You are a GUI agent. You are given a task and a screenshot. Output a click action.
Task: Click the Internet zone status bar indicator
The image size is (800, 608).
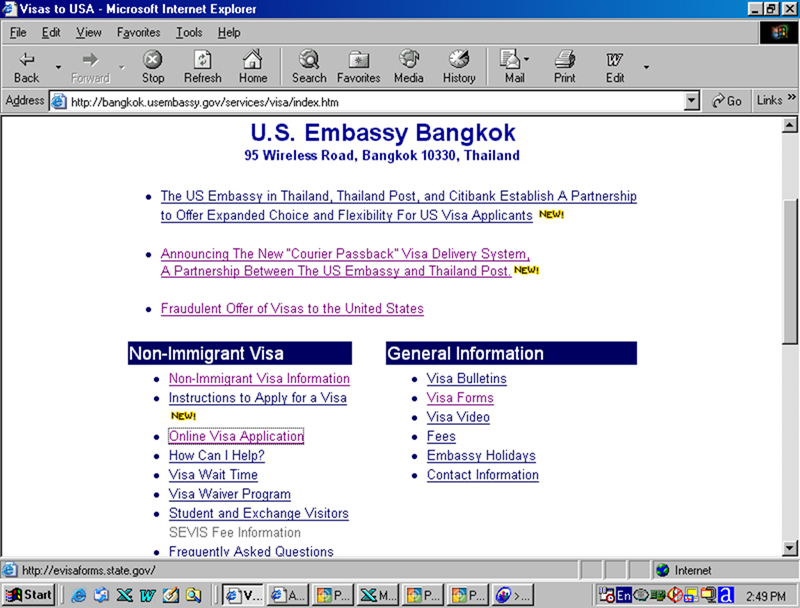684,570
